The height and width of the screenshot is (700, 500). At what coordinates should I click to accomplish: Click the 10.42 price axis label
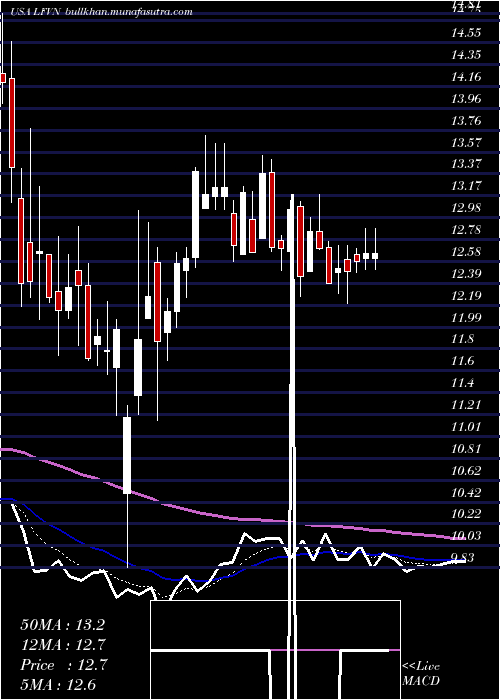[x=466, y=492]
